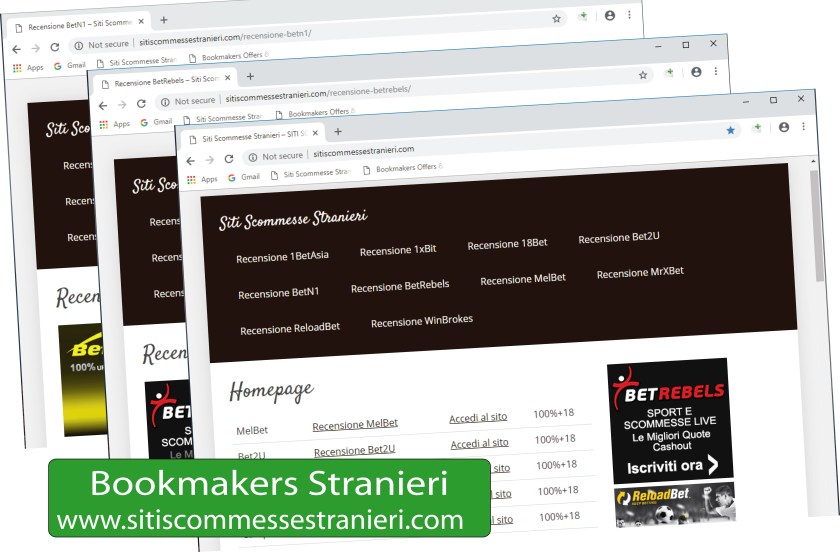
Task: Open Recensione WinBrokes in site menu
Action: pyautogui.click(x=421, y=321)
